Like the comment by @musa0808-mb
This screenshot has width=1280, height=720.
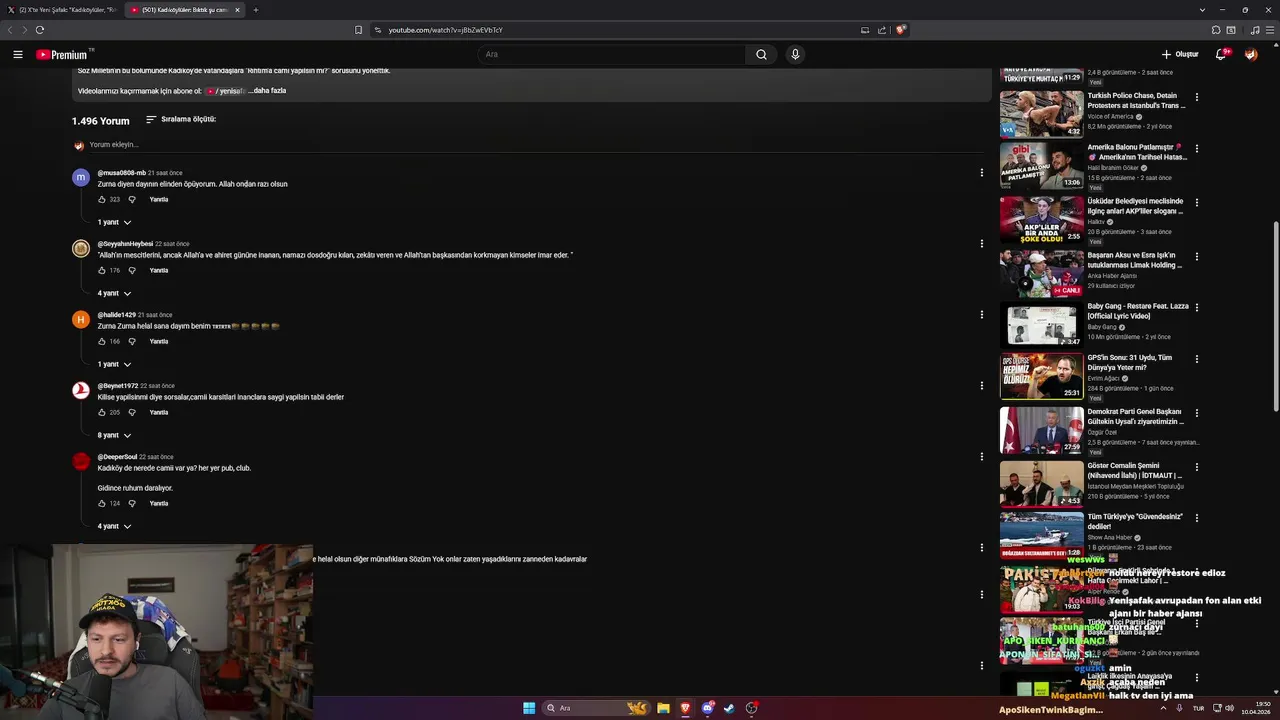pos(102,199)
